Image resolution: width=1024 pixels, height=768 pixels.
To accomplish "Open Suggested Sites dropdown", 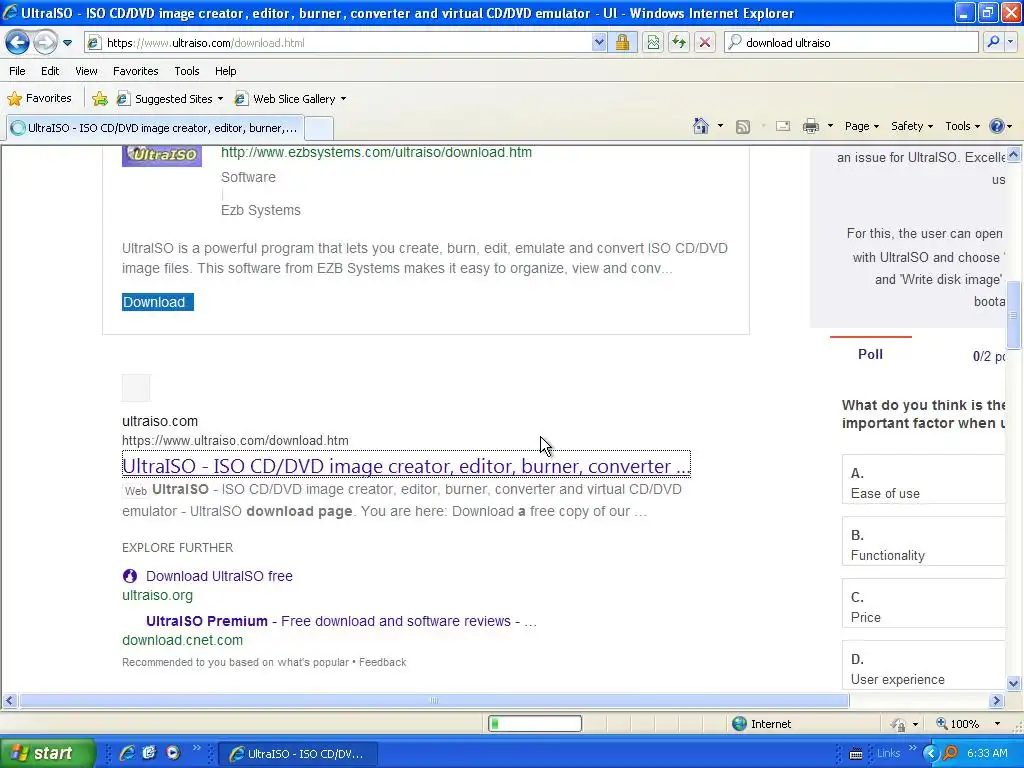I will coord(170,99).
